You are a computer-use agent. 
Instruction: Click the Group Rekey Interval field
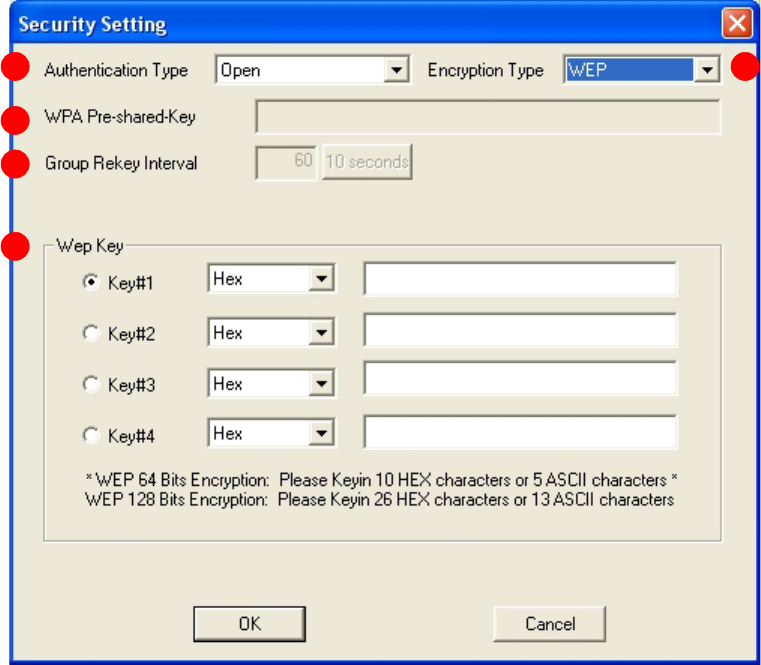click(x=286, y=162)
